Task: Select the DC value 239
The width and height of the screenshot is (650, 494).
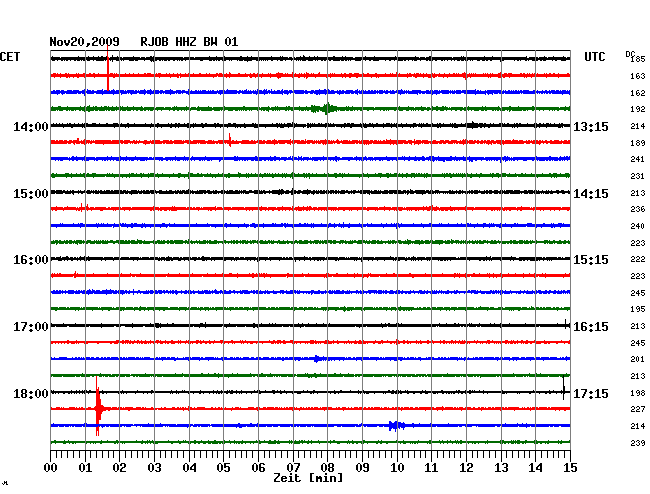Action: pos(638,443)
